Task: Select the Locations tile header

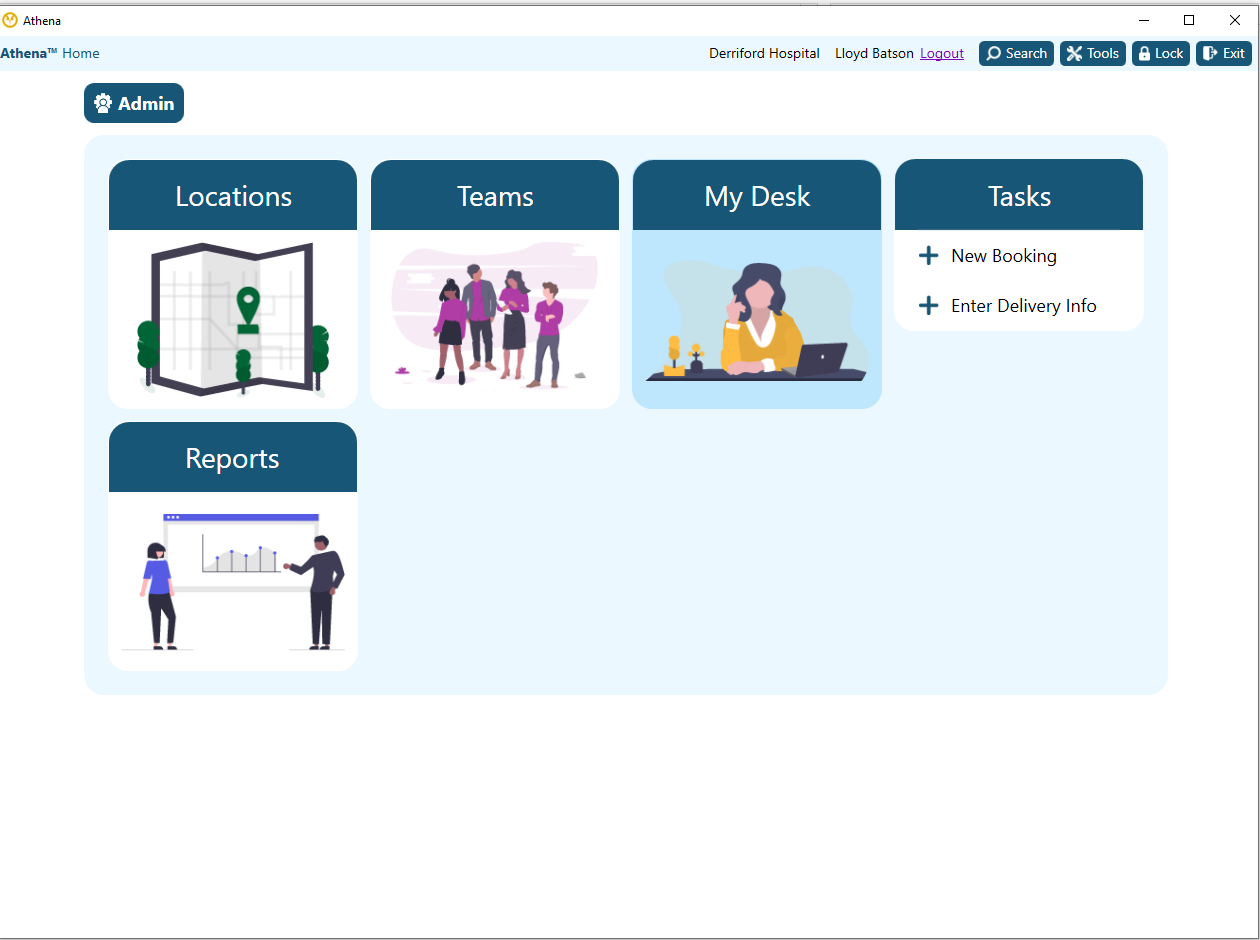Action: (x=233, y=196)
